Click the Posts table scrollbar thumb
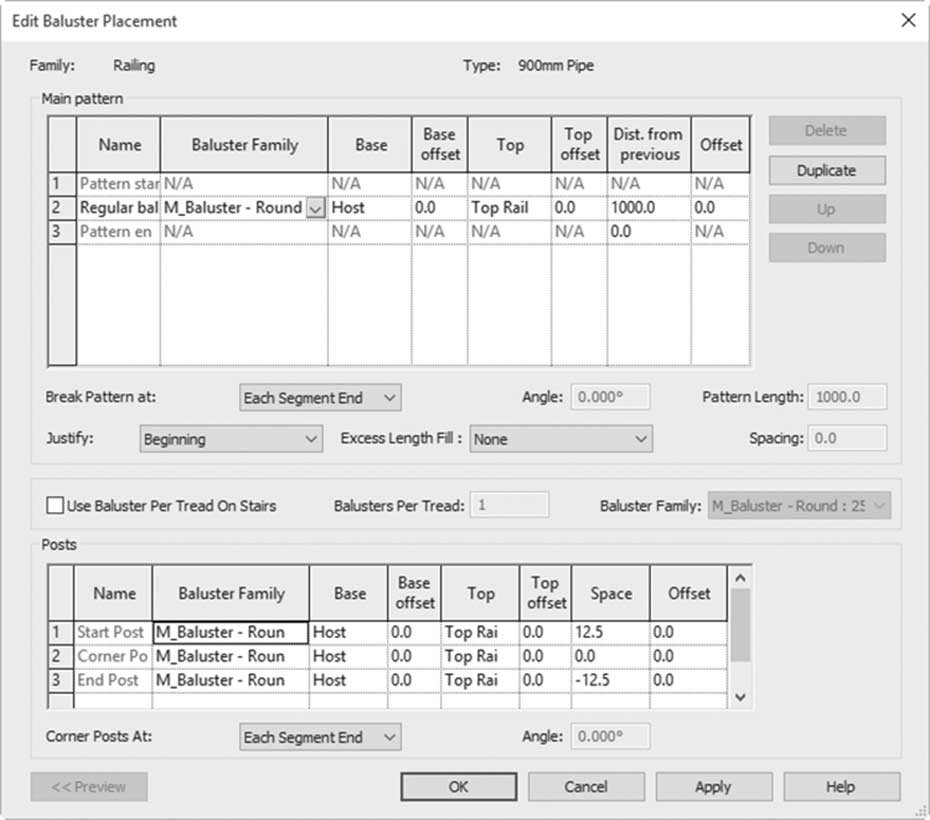930x820 pixels. 740,625
